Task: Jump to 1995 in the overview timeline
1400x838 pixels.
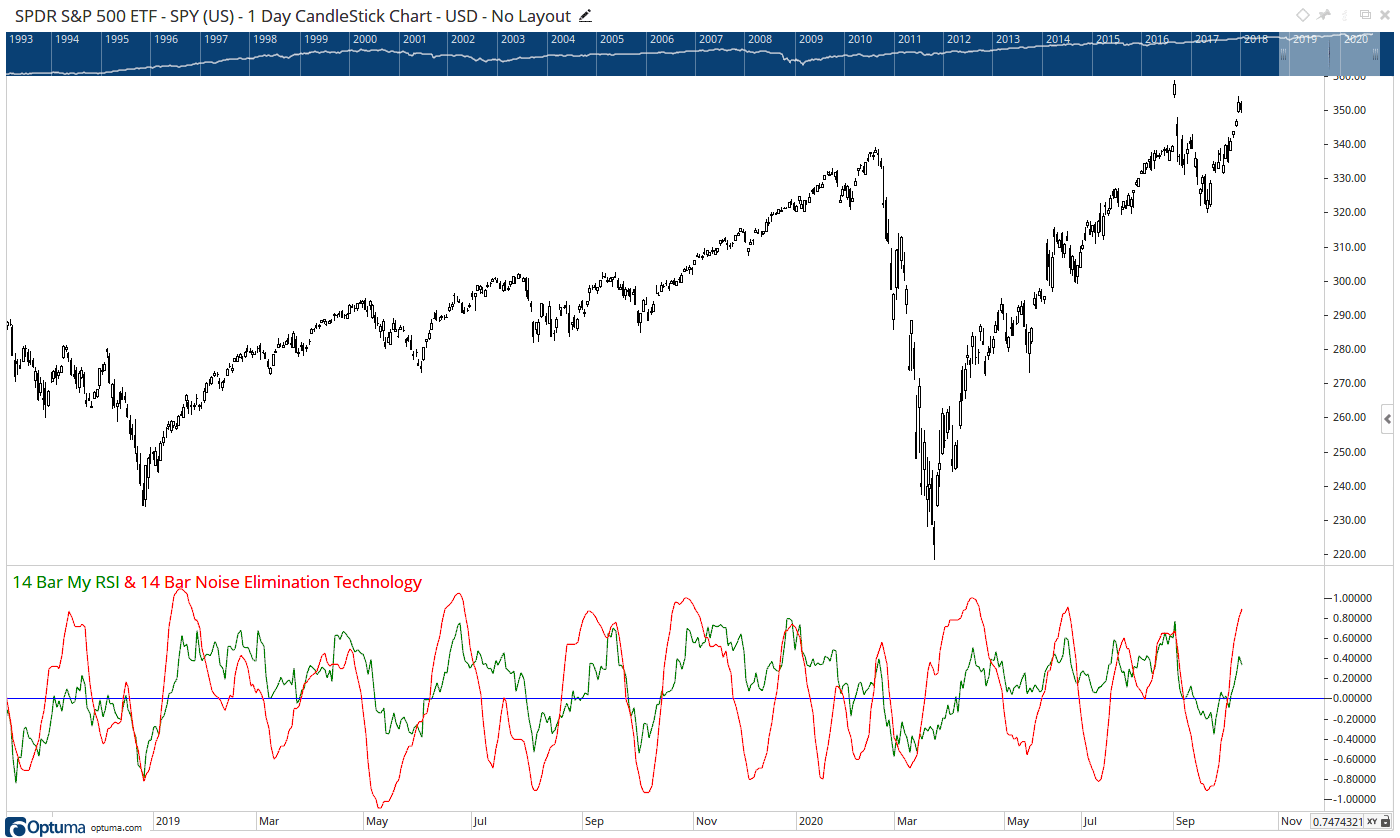Action: point(116,39)
